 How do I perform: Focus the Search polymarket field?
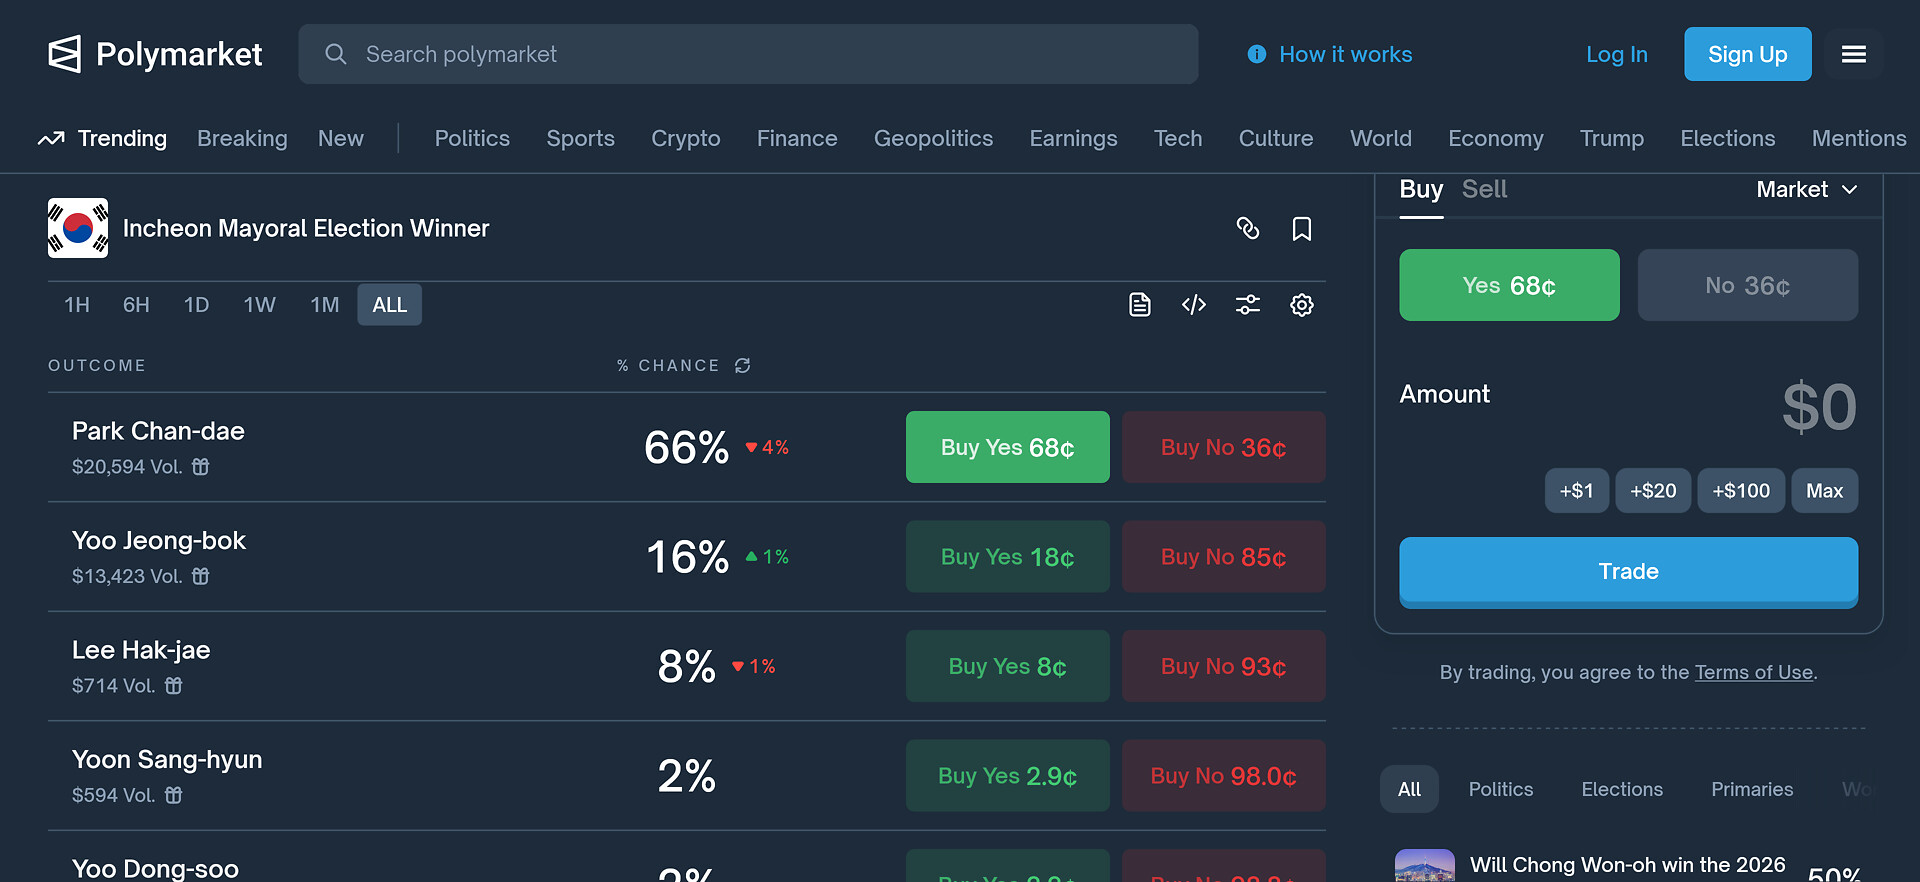click(x=748, y=54)
